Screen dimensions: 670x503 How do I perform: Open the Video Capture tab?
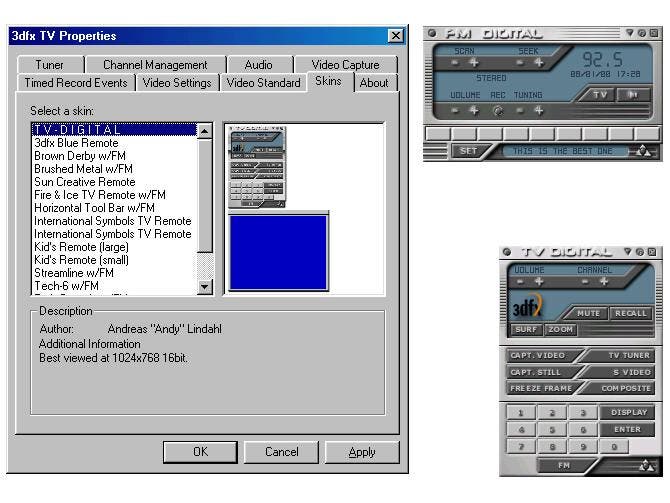coord(345,65)
